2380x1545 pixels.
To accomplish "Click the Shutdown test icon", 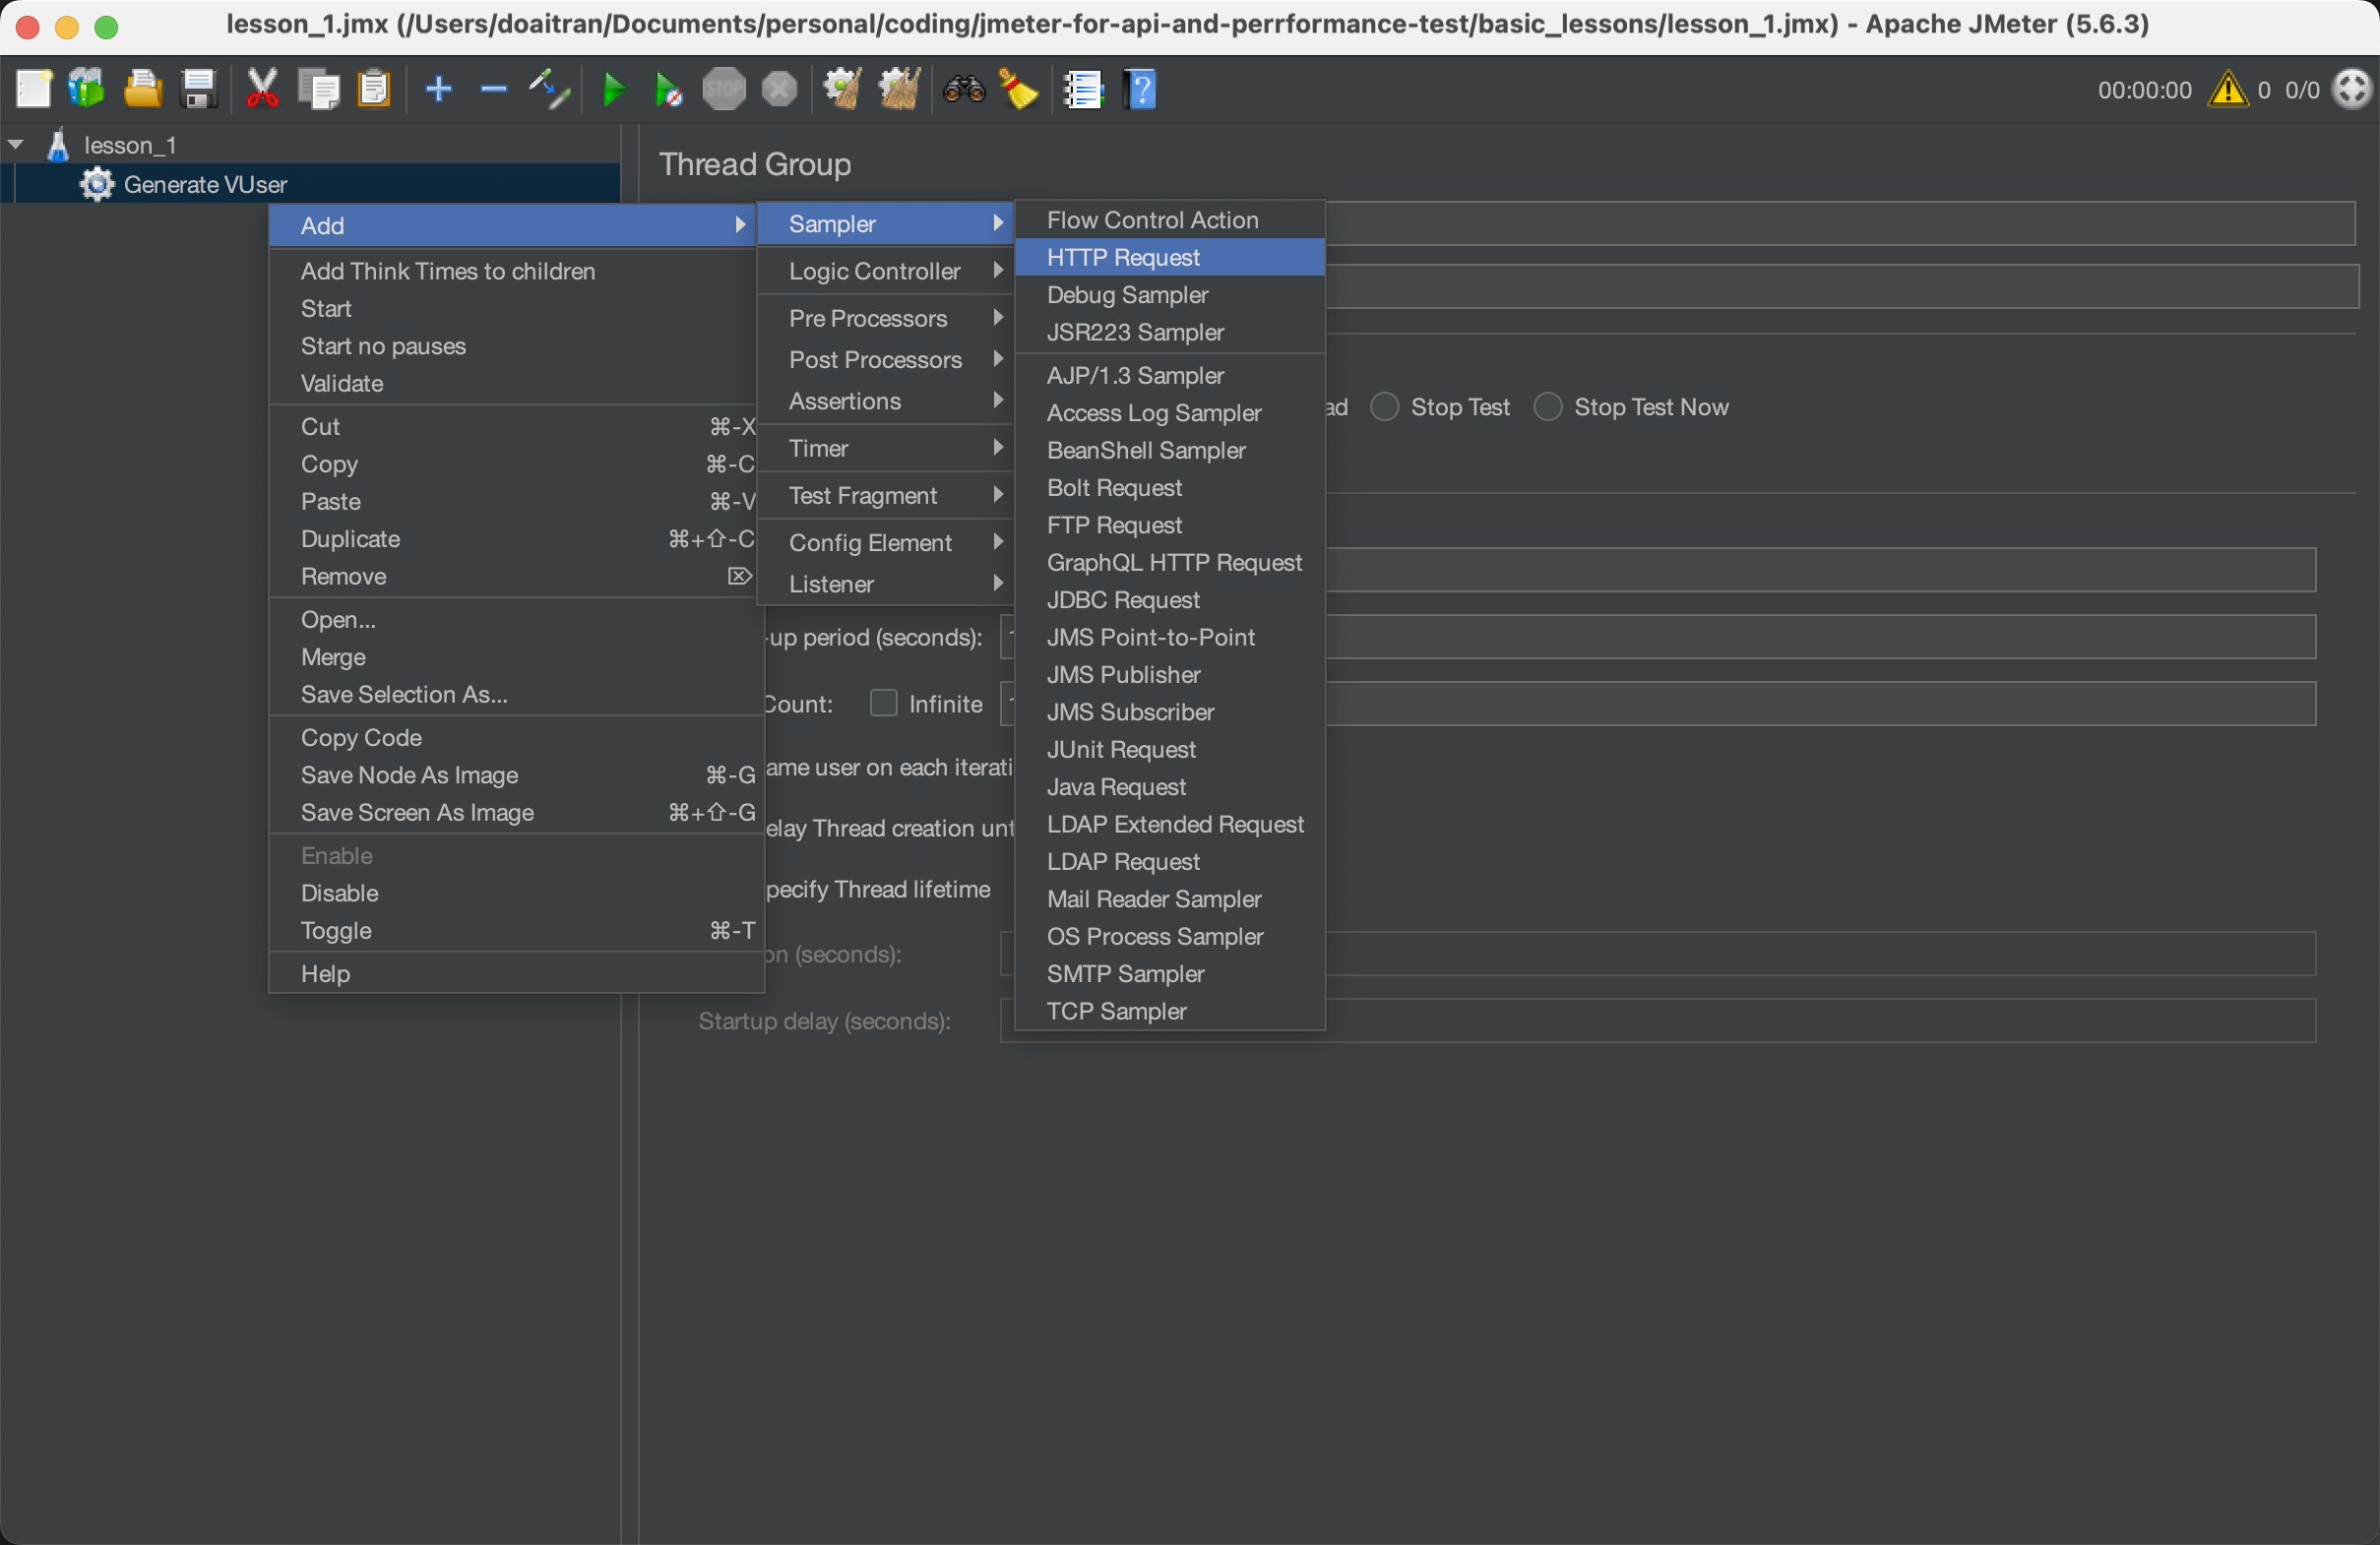I will point(779,89).
